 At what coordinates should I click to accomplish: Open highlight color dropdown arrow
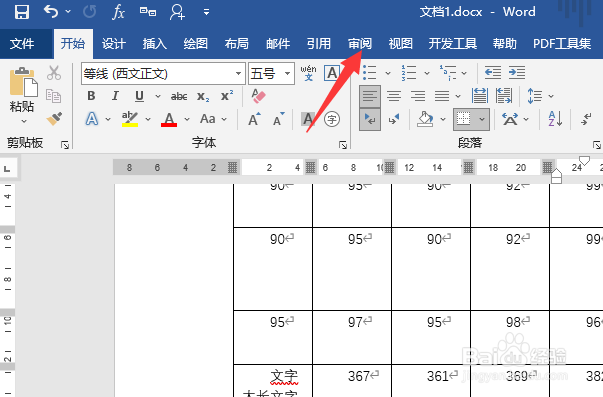click(148, 120)
